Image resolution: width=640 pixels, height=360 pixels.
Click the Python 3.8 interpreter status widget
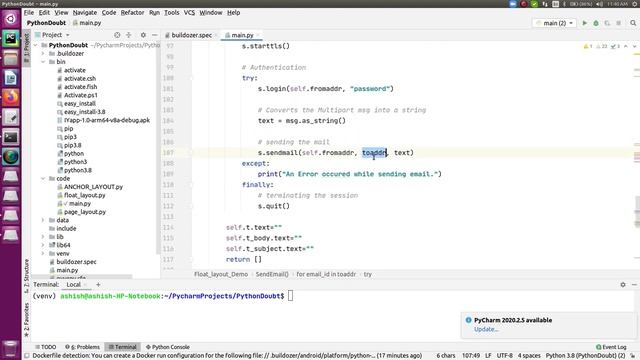coord(585,356)
